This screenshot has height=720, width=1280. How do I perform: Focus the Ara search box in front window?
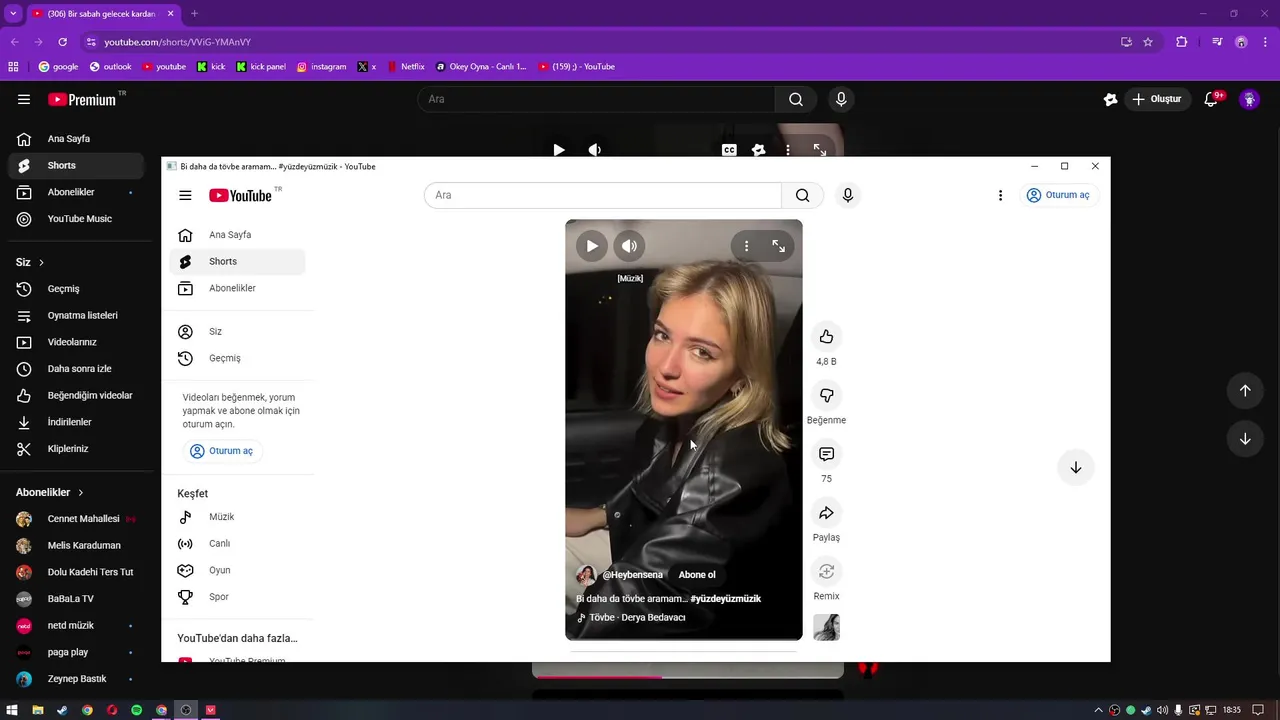[x=602, y=195]
